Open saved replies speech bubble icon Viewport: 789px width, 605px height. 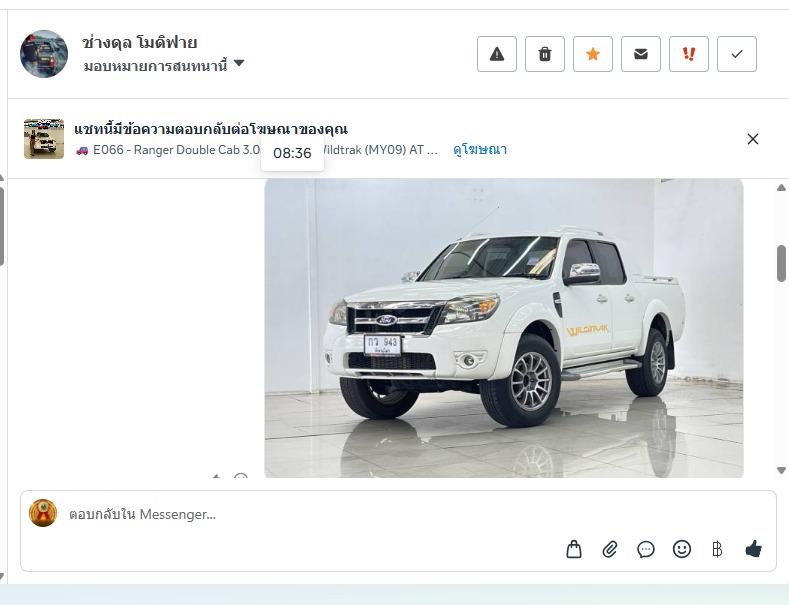(x=646, y=549)
